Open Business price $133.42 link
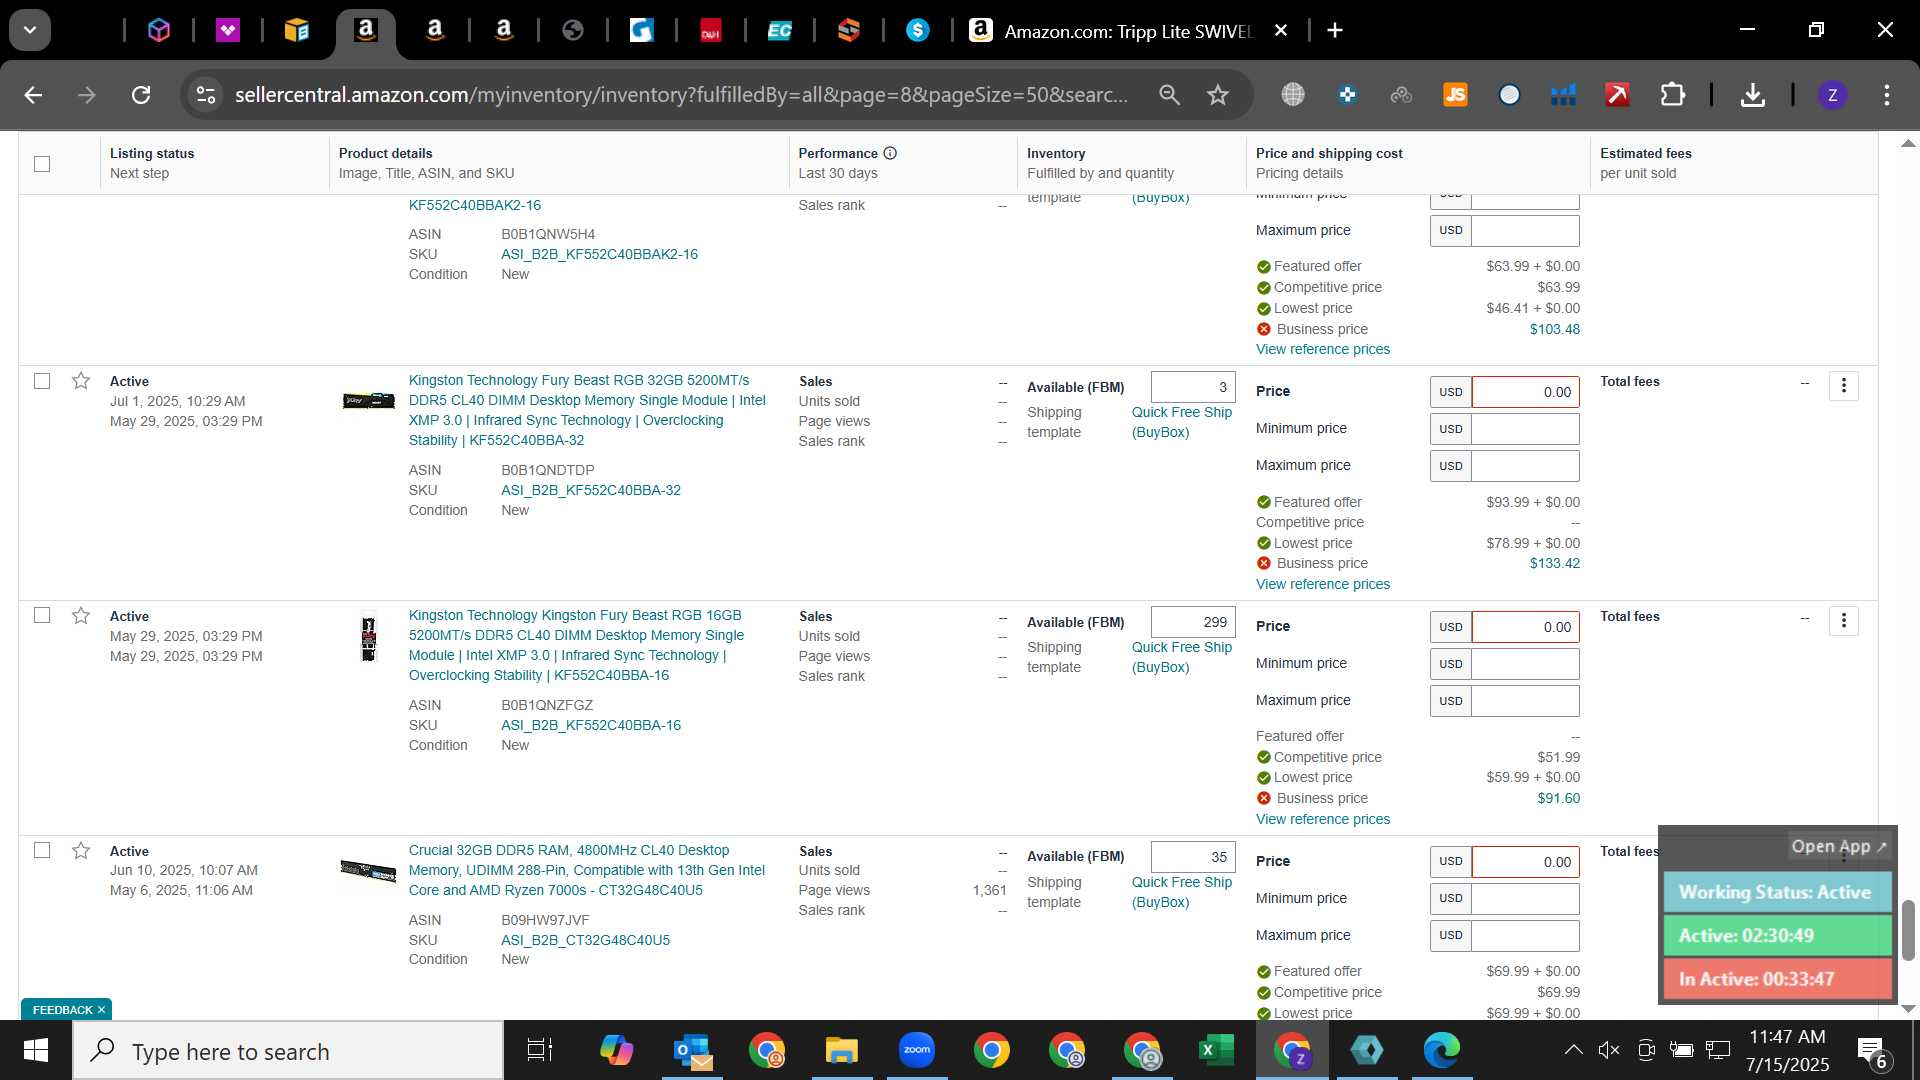The image size is (1920, 1080). 1554,563
